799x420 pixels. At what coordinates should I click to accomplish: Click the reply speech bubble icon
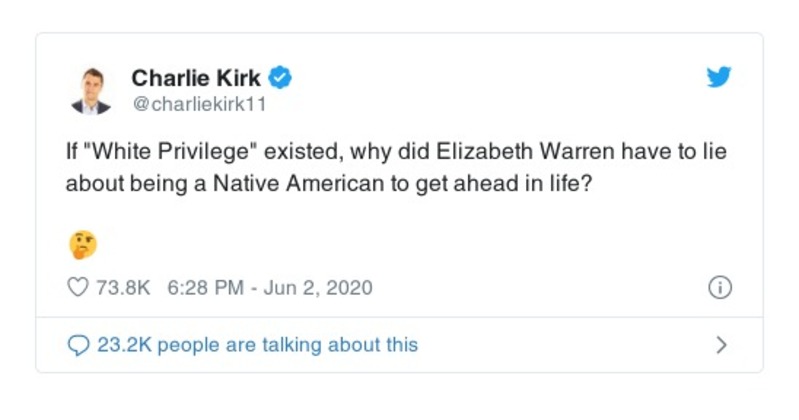click(x=78, y=345)
